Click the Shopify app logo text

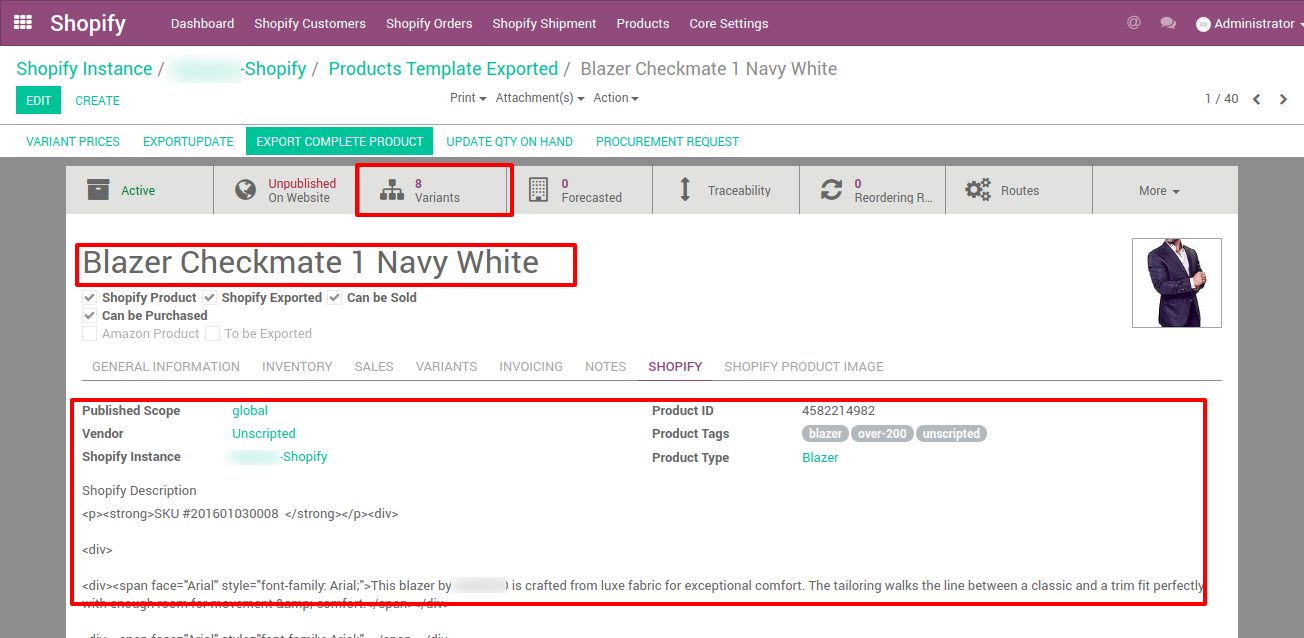(88, 23)
